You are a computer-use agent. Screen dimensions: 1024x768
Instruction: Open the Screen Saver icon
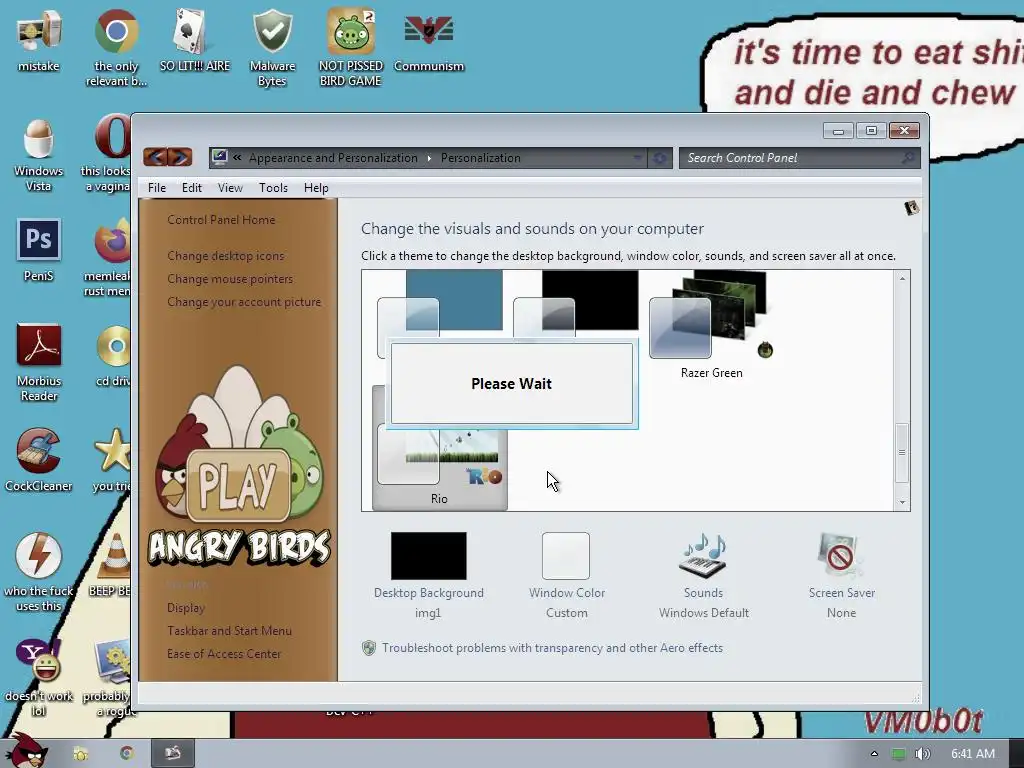point(840,556)
